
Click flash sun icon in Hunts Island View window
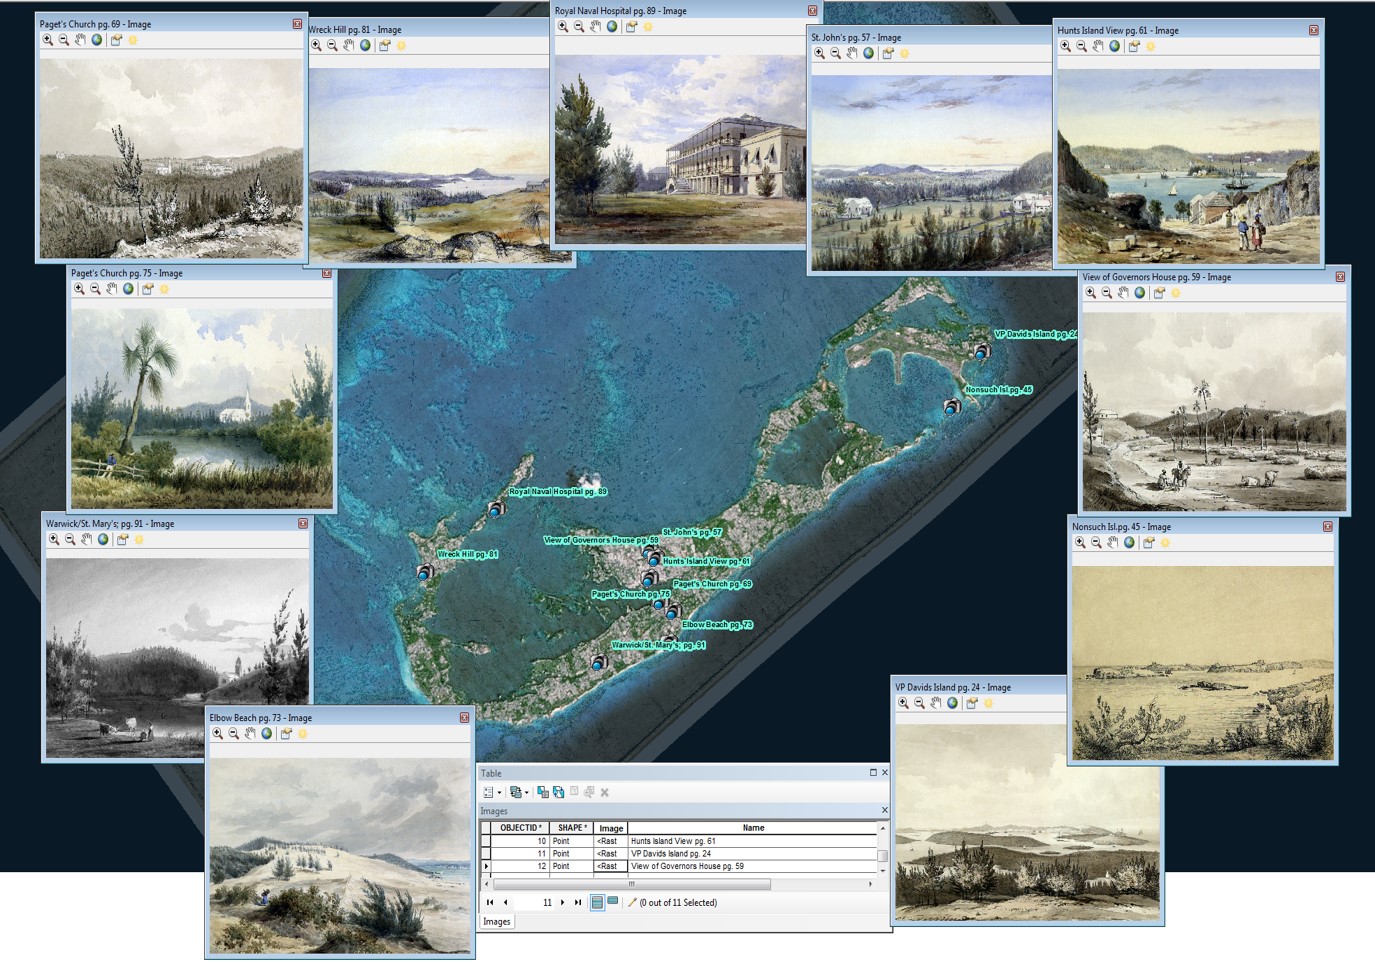[1150, 46]
